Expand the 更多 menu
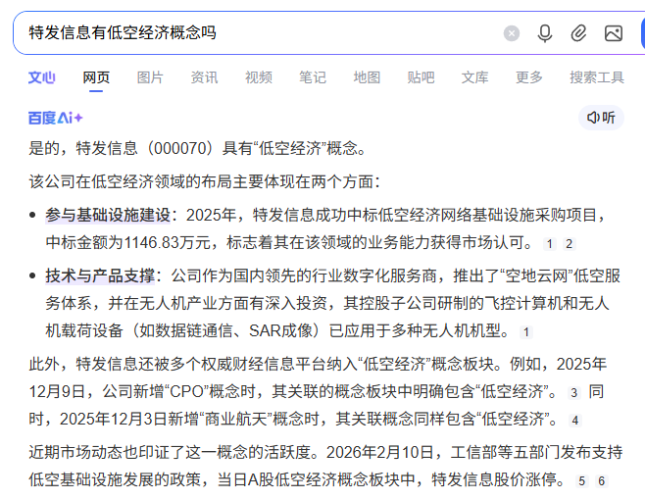 tap(529, 77)
